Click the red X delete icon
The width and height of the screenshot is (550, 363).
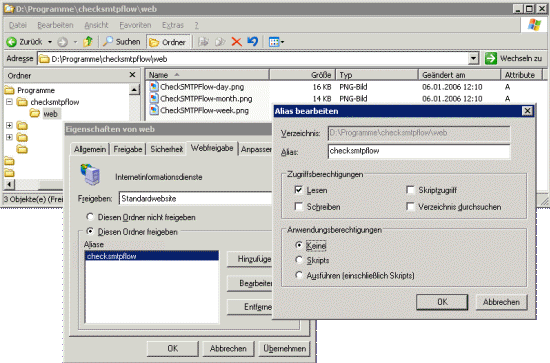click(x=237, y=42)
